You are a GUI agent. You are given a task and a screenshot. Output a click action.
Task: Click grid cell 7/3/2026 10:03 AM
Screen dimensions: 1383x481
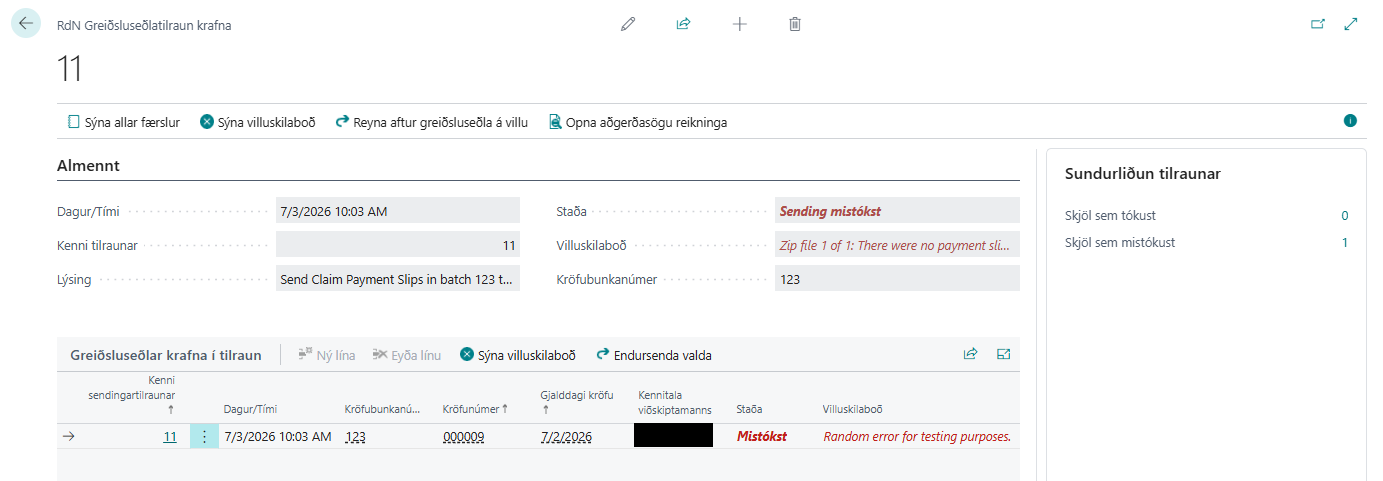(277, 436)
